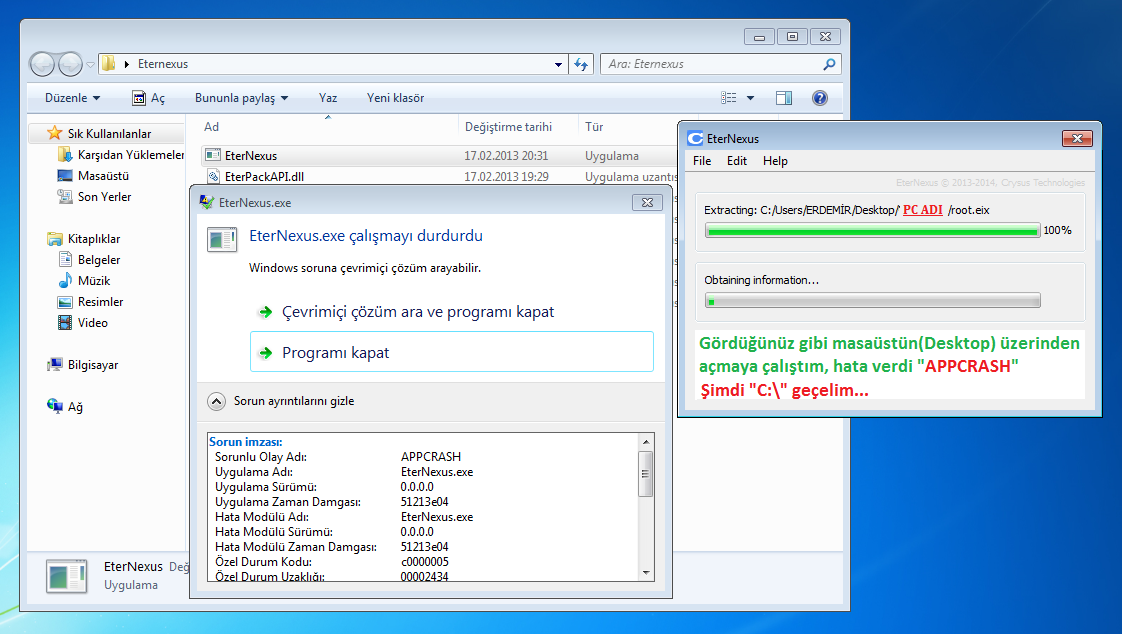Click EterNexus preview thumbnail in details pane

pos(67,576)
